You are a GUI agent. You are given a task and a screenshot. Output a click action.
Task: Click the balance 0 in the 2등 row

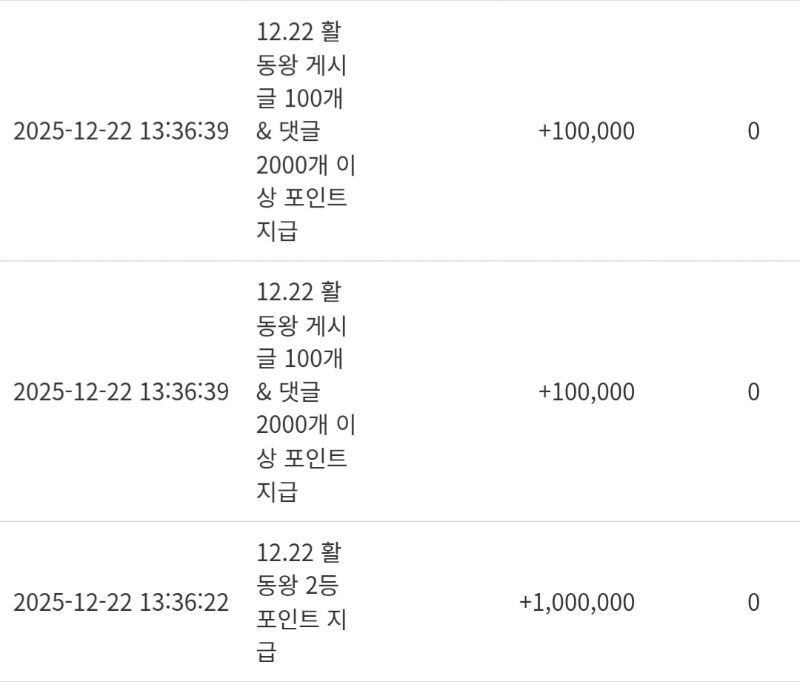point(753,603)
